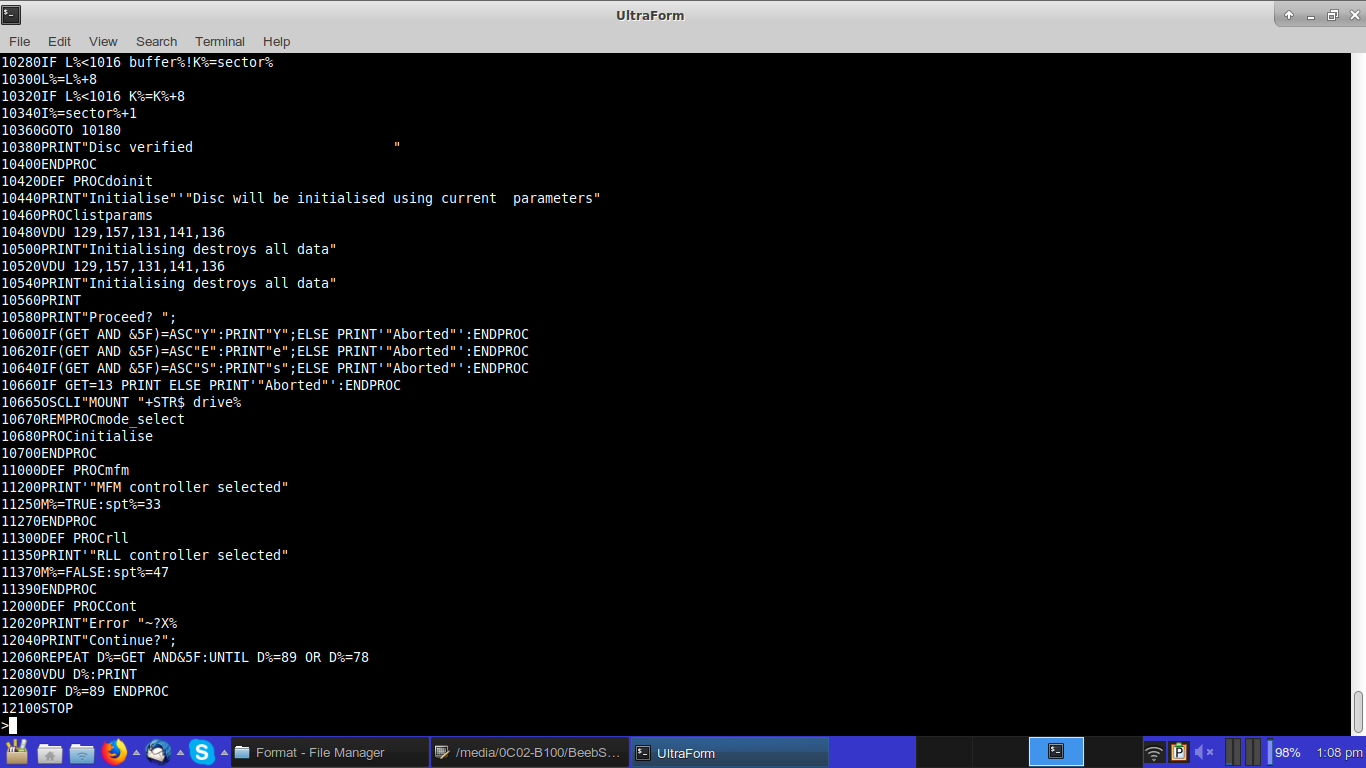Click the keep-on-top arrow in title bar
The height and width of the screenshot is (768, 1366).
pos(1290,15)
